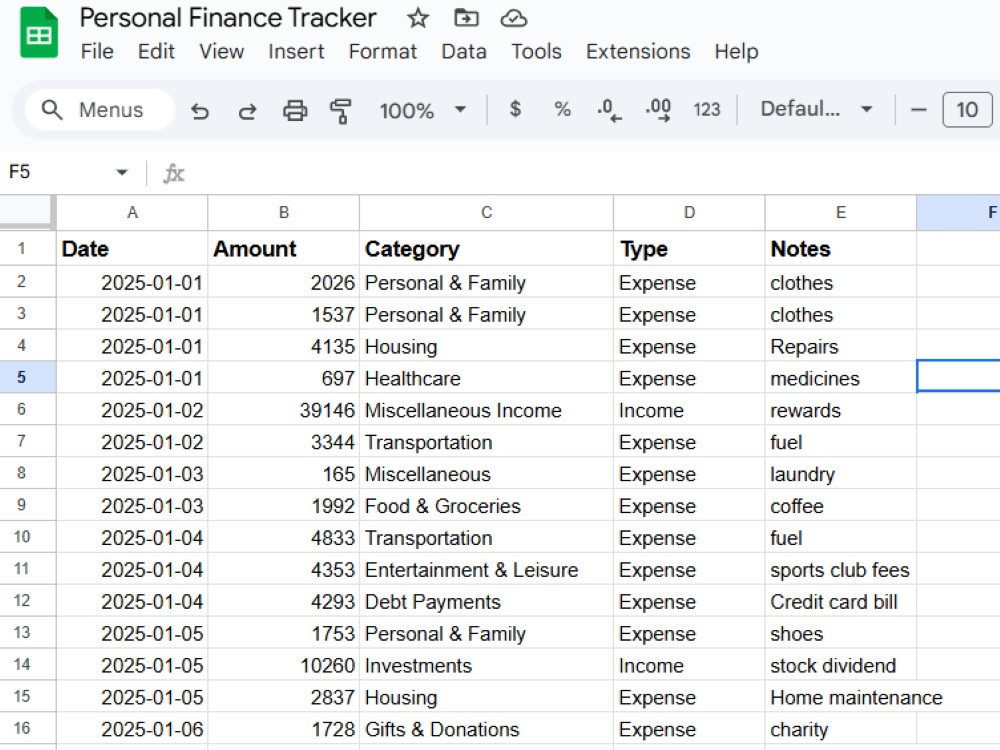Check the cloud save status icon
This screenshot has width=1000, height=750.
(x=513, y=19)
